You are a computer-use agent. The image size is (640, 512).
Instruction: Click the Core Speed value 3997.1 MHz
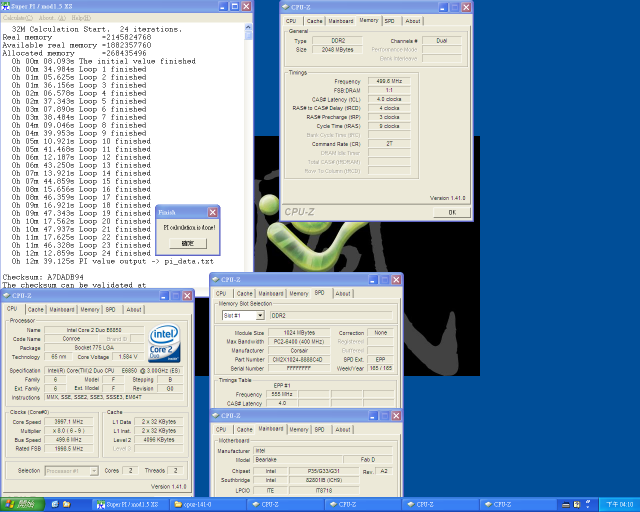[69, 422]
